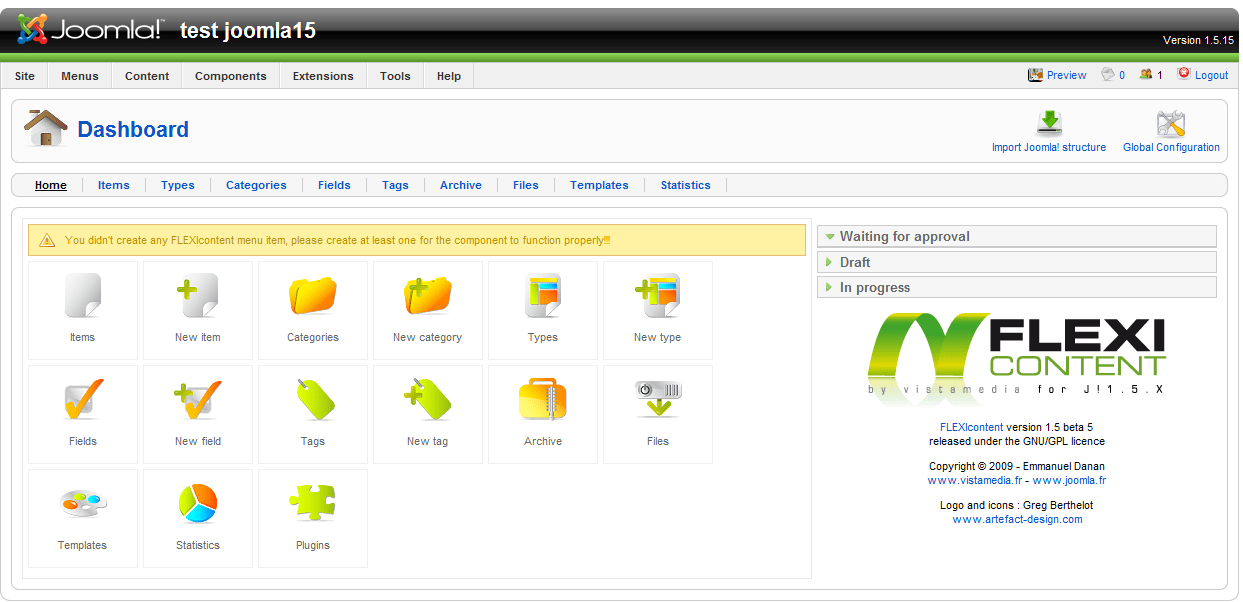The image size is (1243, 602).
Task: Expand the In progress panel
Action: 1017,287
